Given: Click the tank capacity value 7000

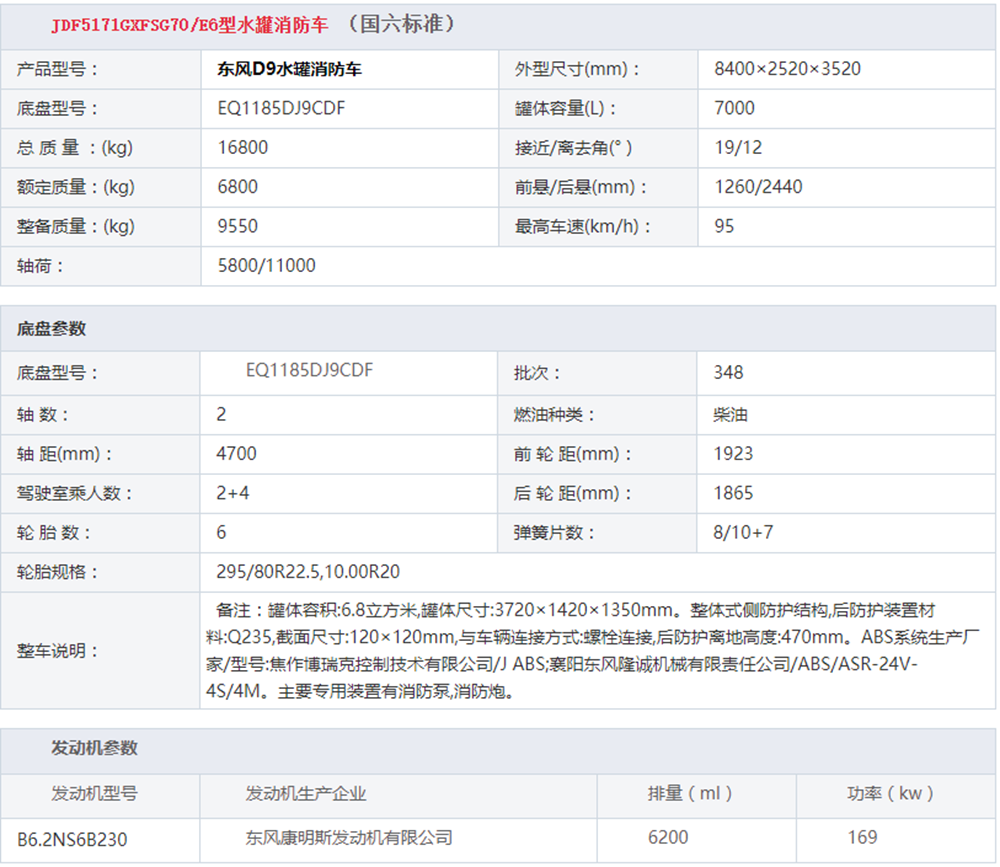Looking at the screenshot, I should pyautogui.click(x=734, y=108).
